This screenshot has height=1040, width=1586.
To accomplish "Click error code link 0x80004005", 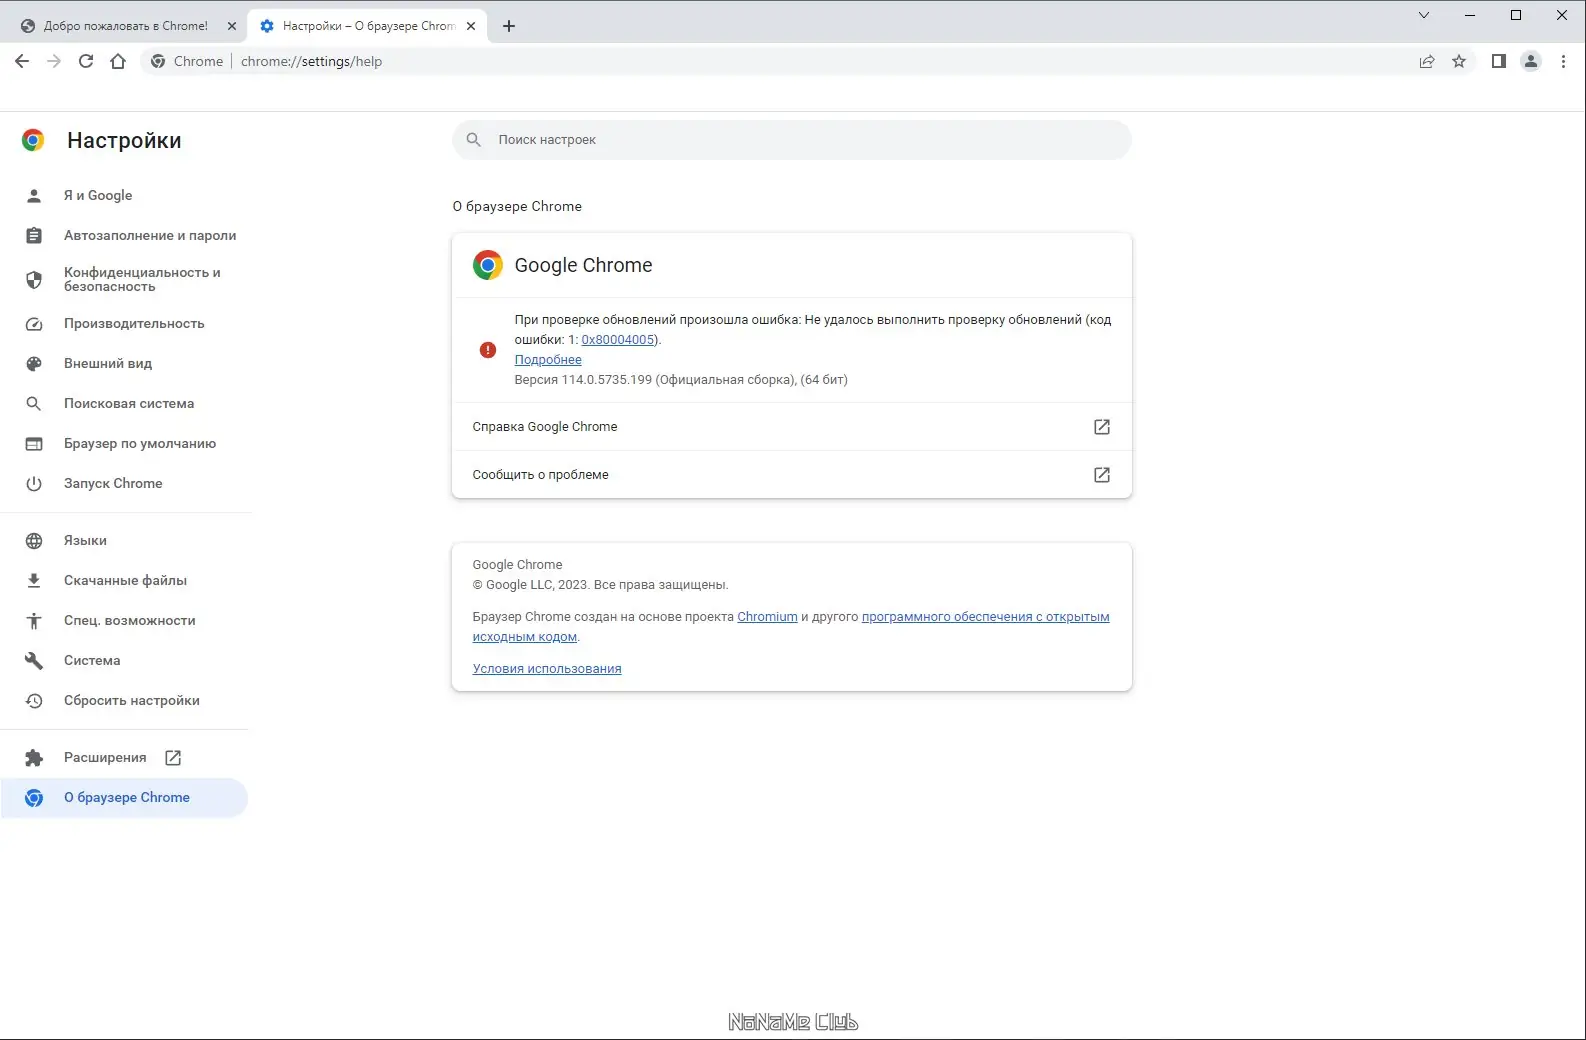I will 618,339.
